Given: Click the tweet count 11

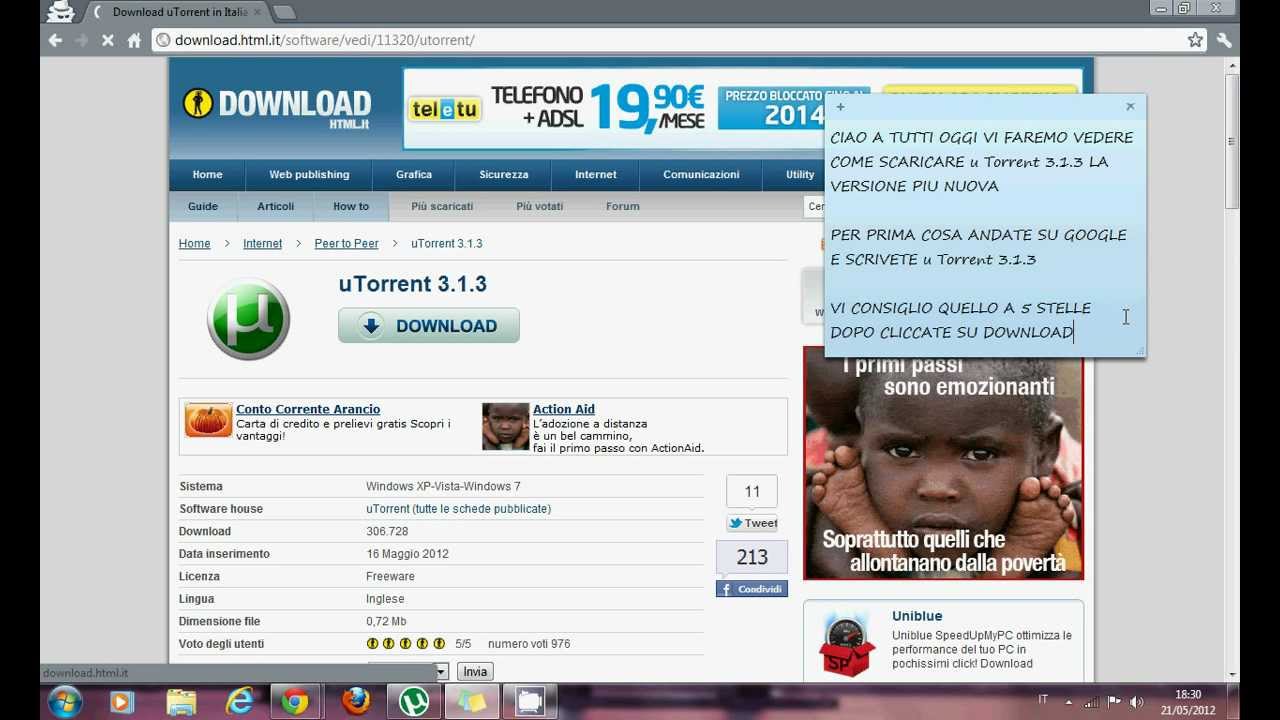Looking at the screenshot, I should pos(752,492).
